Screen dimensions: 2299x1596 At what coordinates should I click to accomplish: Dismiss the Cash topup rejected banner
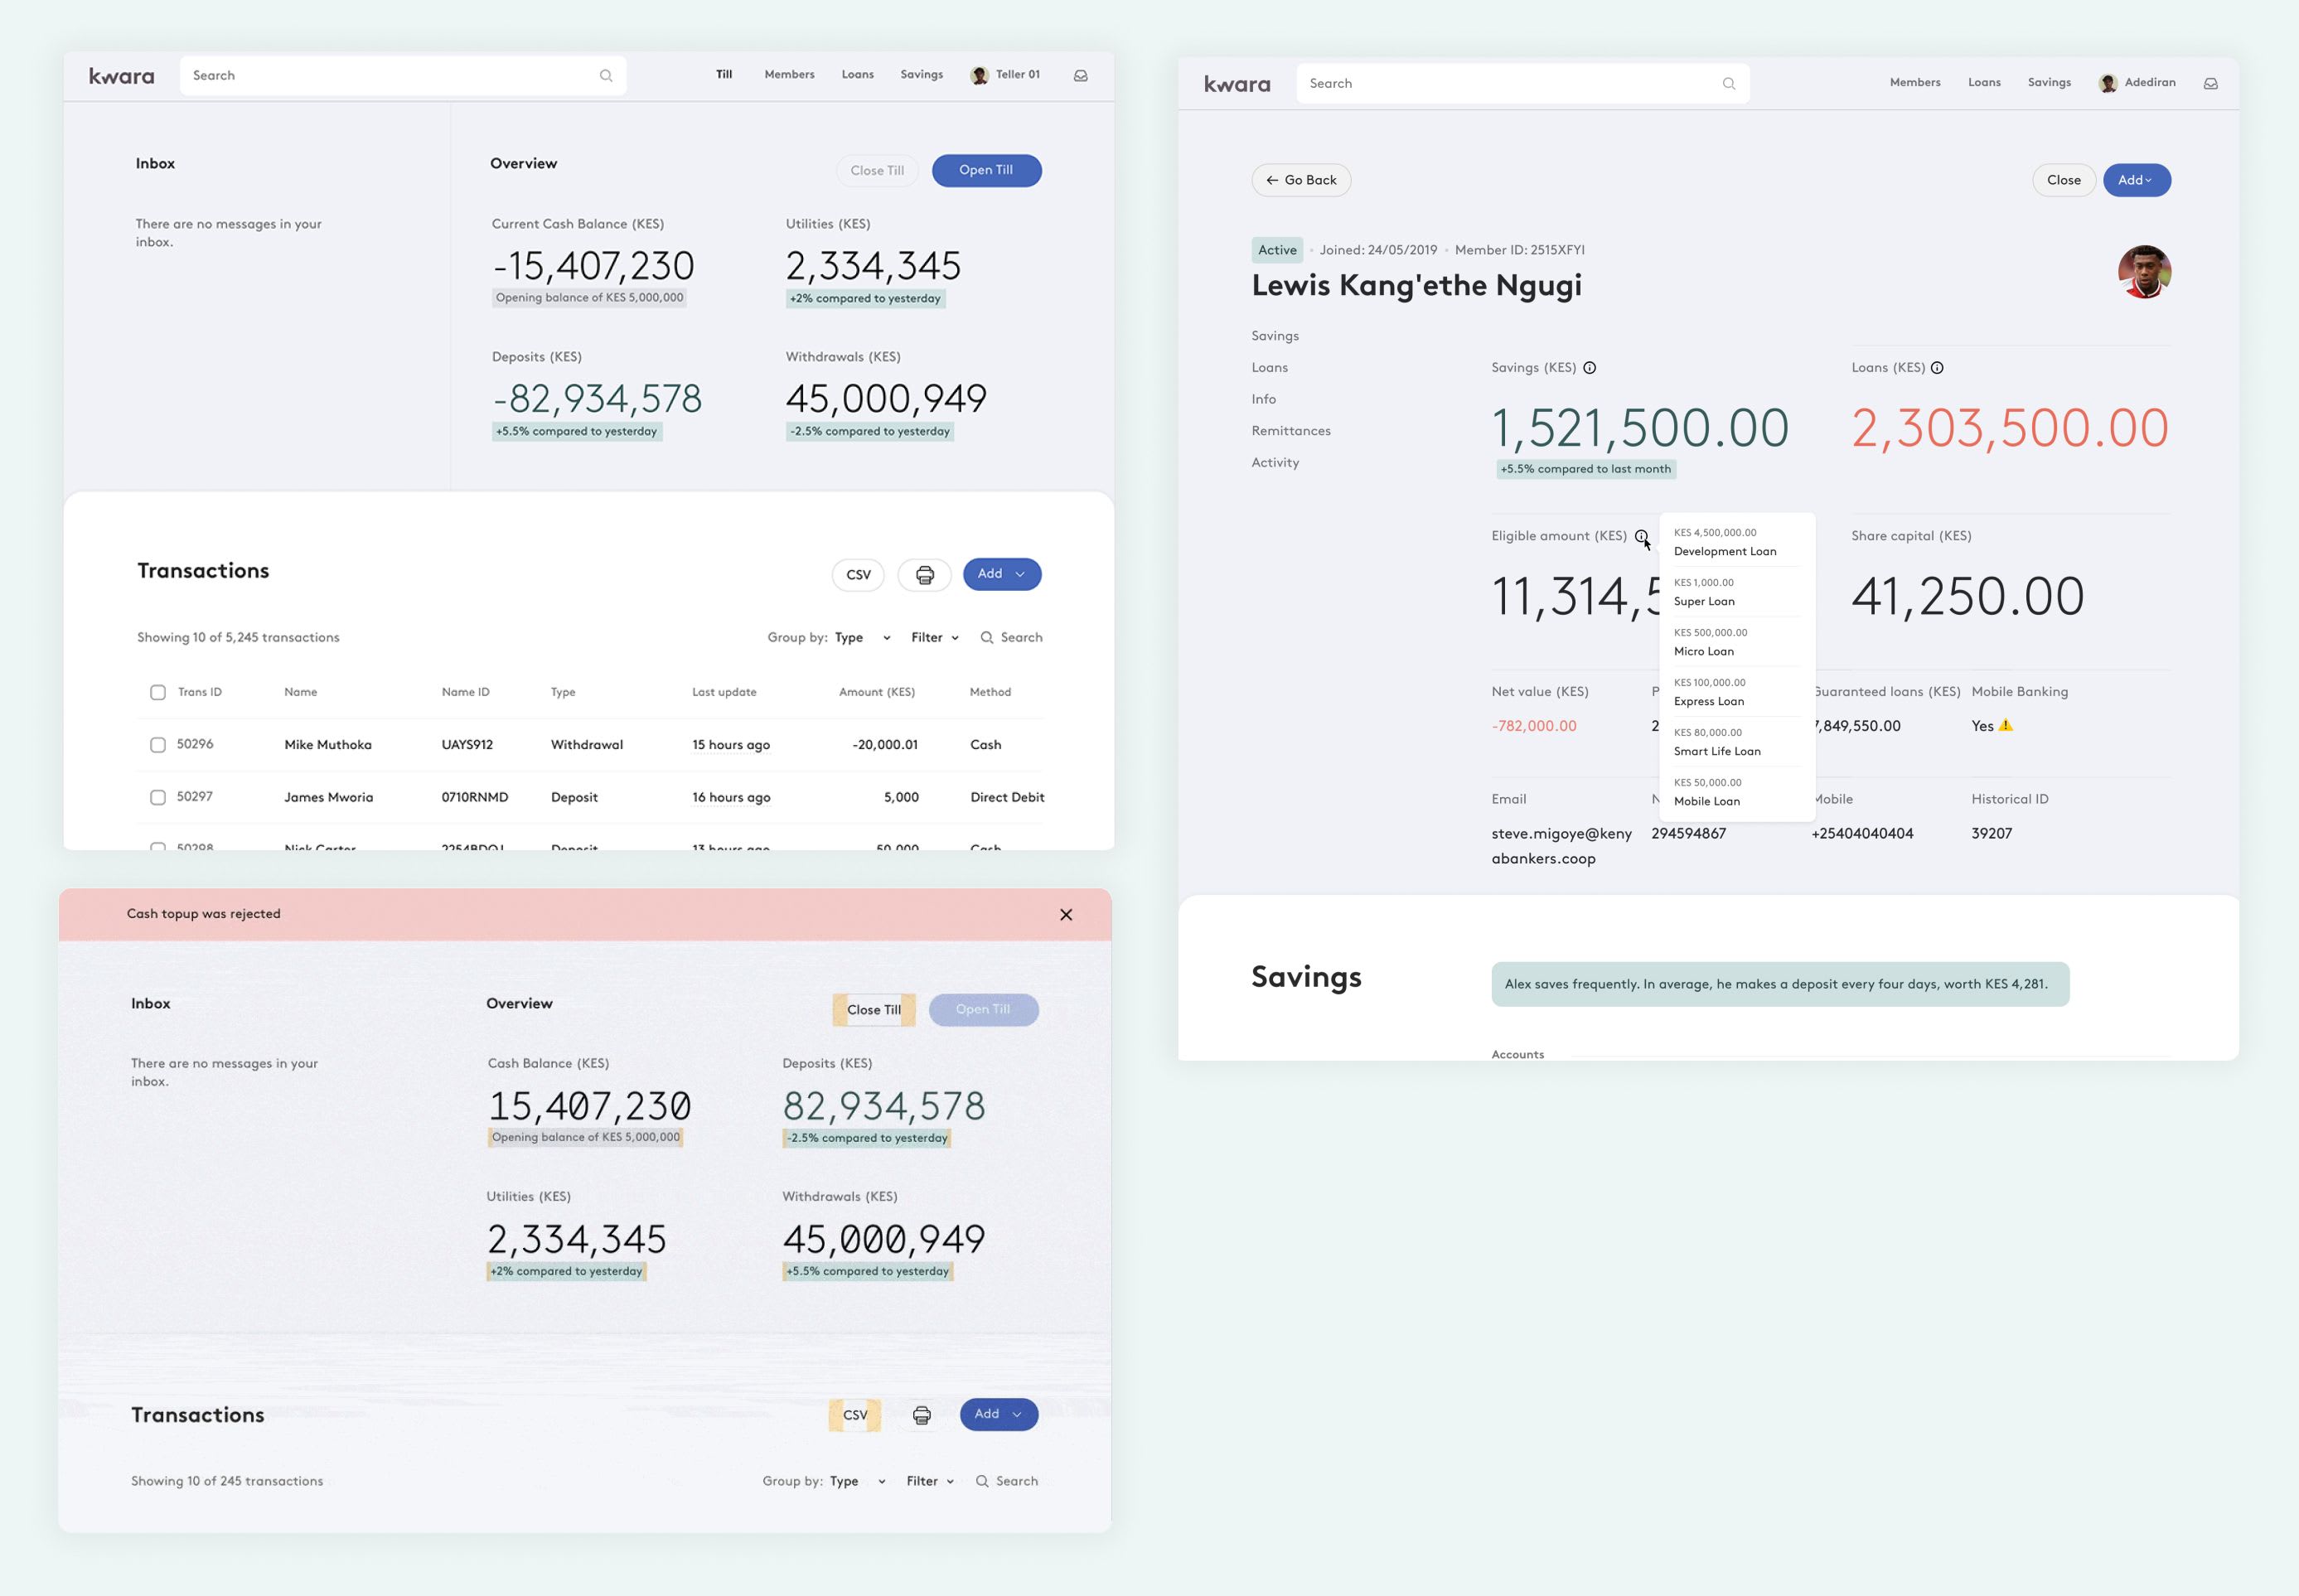(x=1066, y=915)
